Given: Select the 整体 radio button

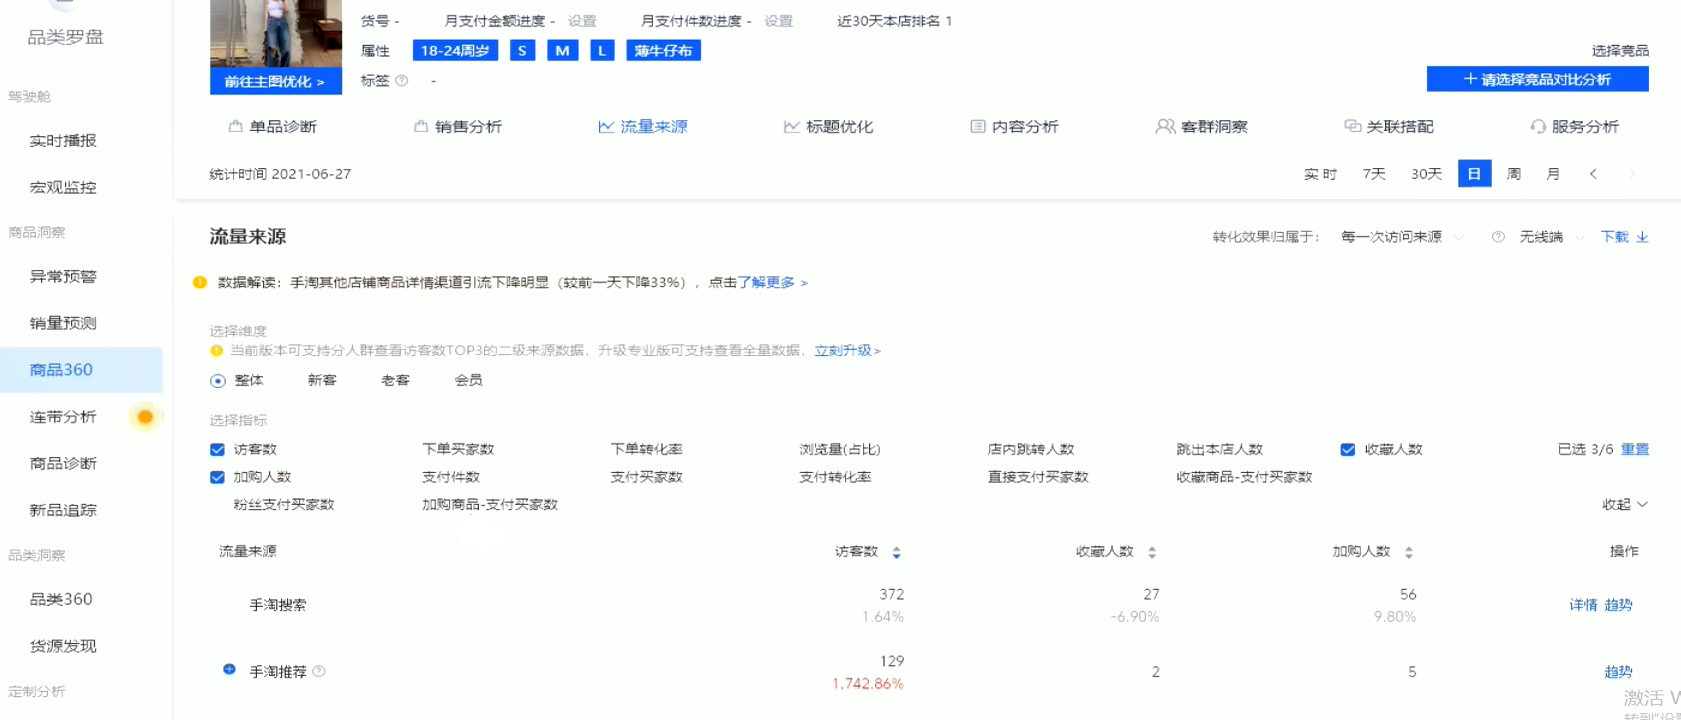Looking at the screenshot, I should coord(217,381).
